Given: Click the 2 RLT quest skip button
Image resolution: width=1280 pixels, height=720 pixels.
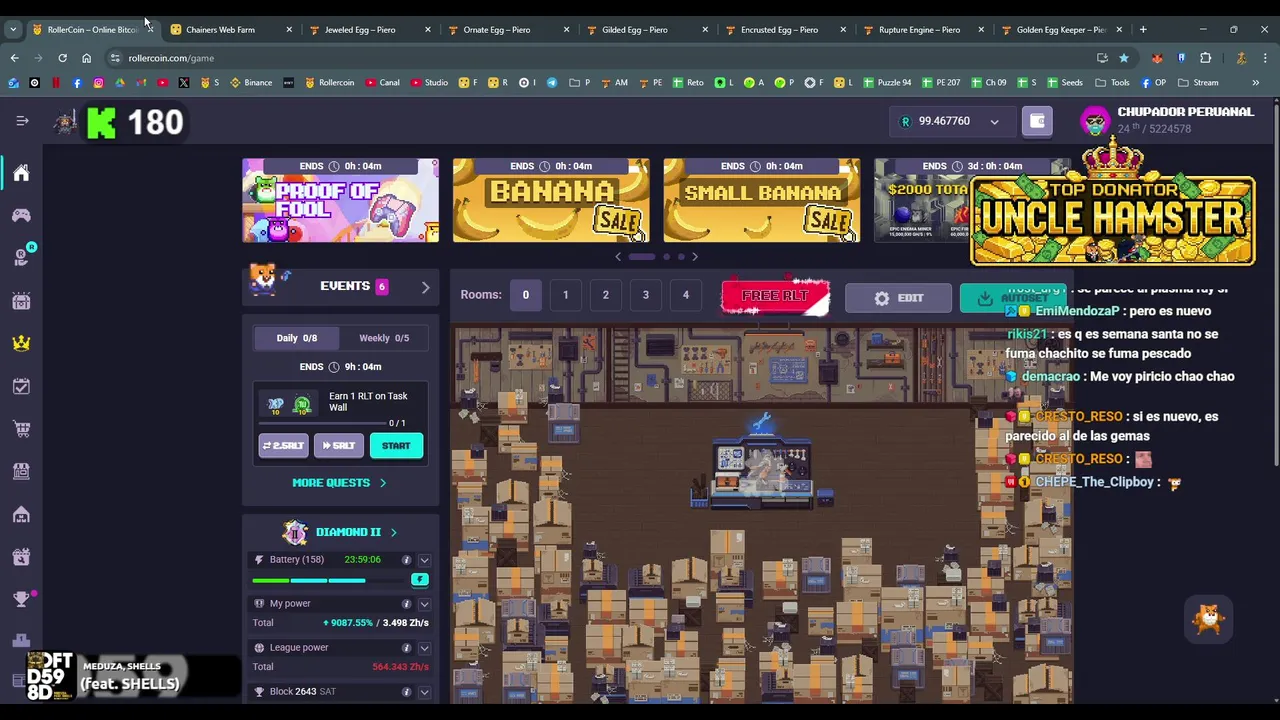Looking at the screenshot, I should pyautogui.click(x=283, y=446).
